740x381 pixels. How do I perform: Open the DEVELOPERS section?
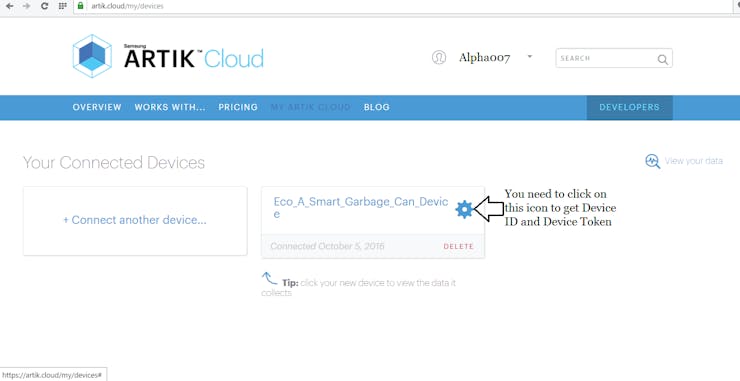[x=630, y=107]
